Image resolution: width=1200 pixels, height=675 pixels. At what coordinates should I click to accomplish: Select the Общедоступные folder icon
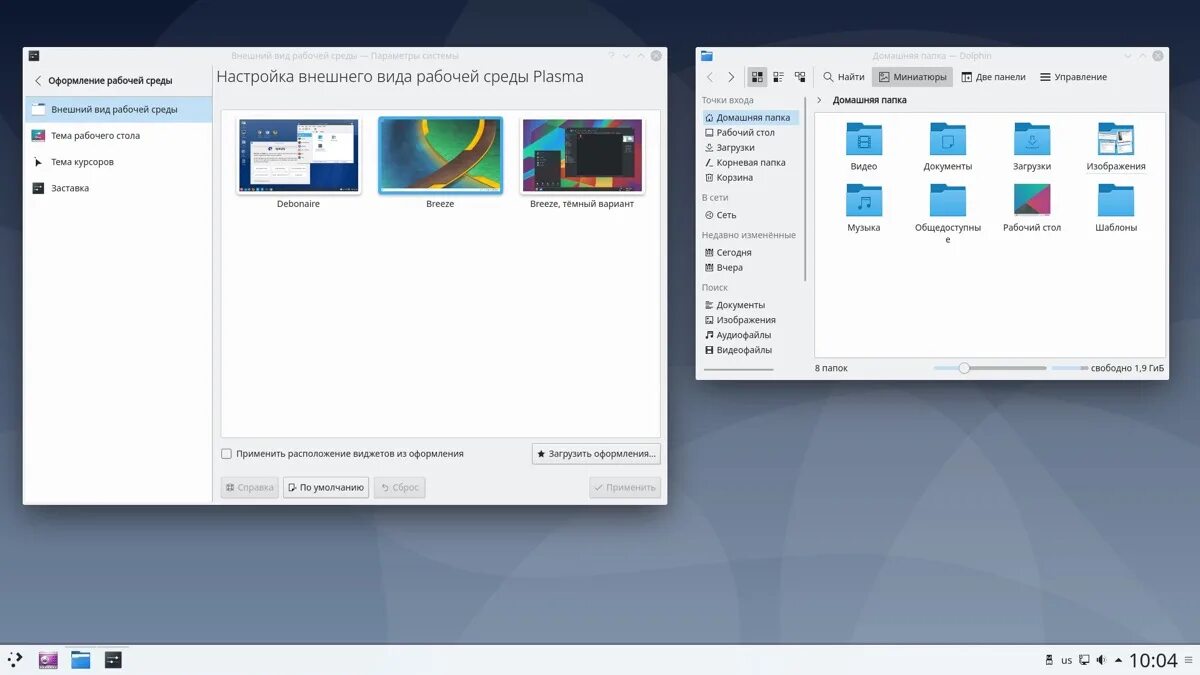click(x=948, y=201)
